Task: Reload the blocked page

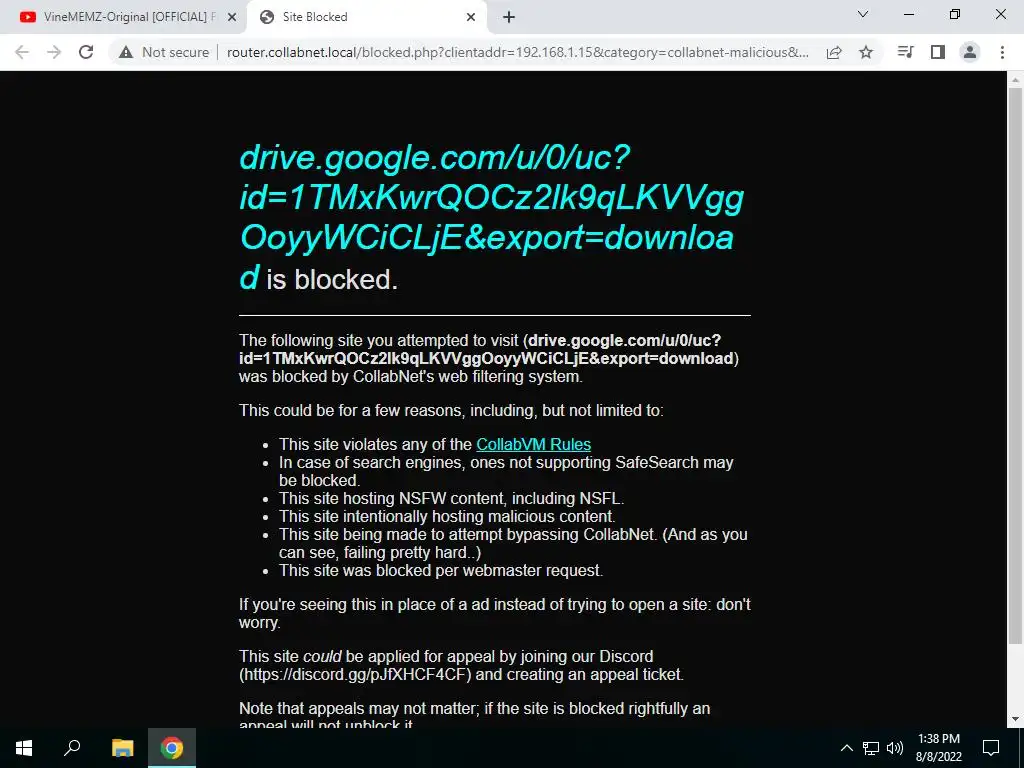Action: click(x=86, y=52)
